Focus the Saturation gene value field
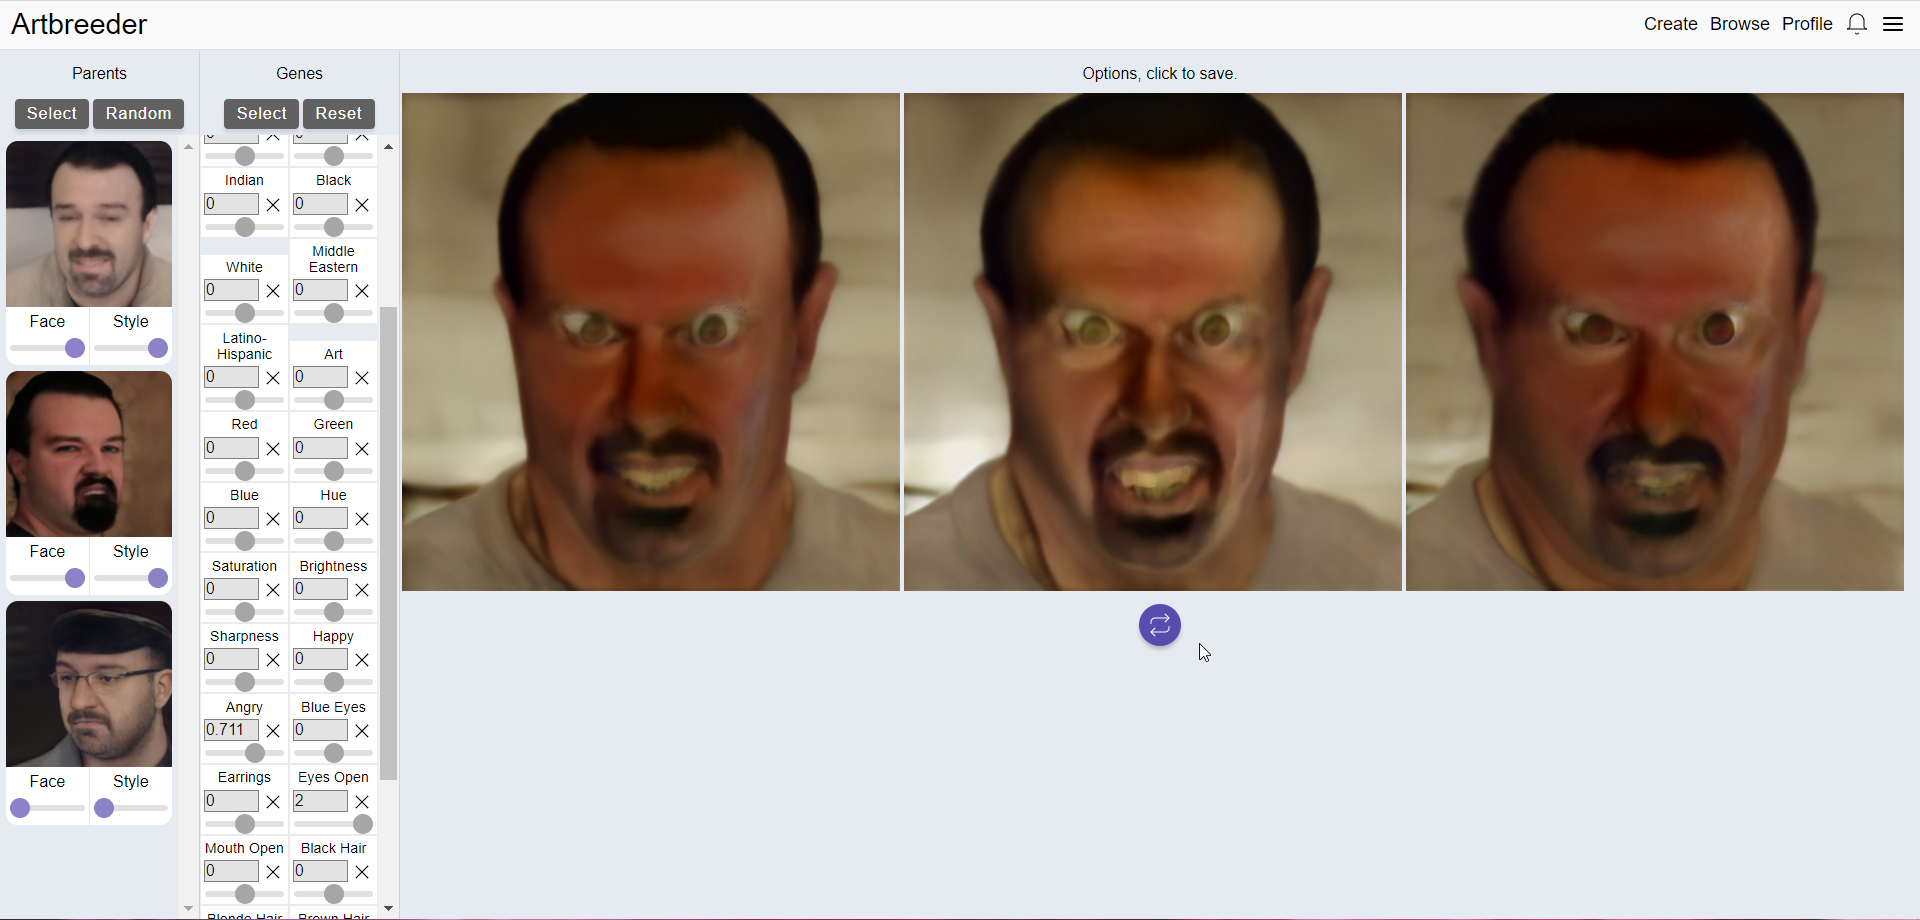Viewport: 1920px width, 920px height. click(232, 589)
